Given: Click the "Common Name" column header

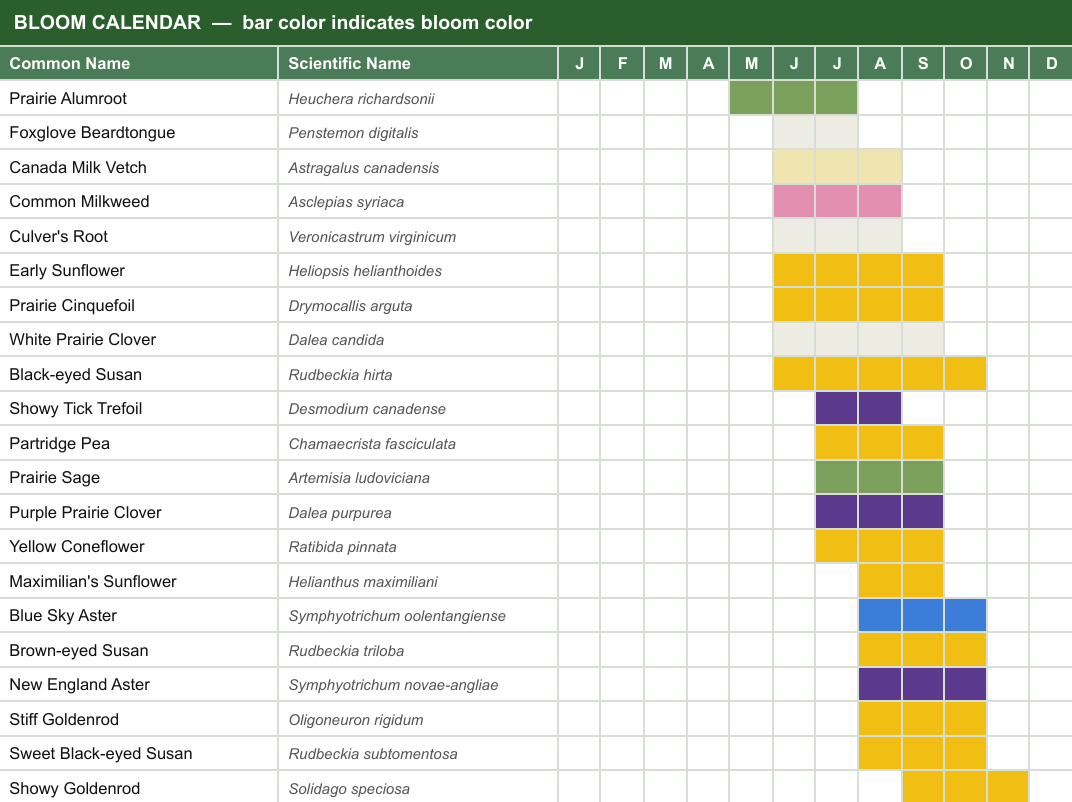Looking at the screenshot, I should pyautogui.click(x=139, y=64).
